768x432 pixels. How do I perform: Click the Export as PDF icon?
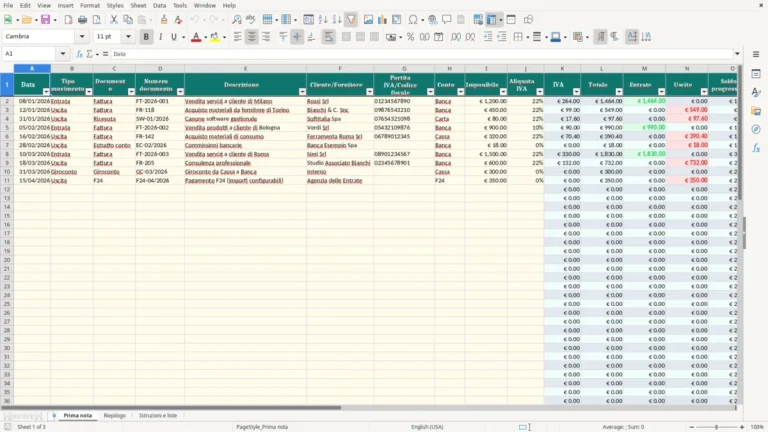coord(68,20)
